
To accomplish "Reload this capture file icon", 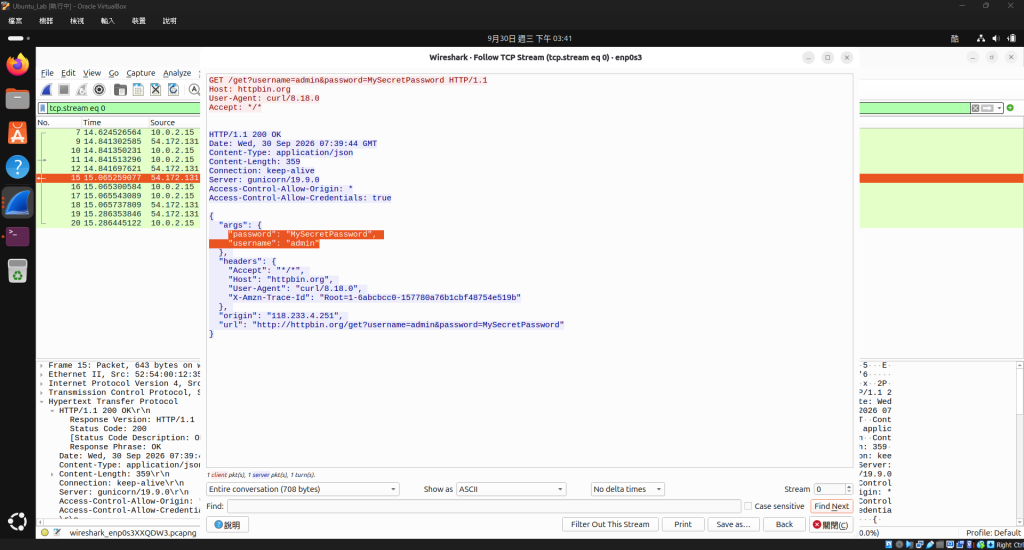I will click(x=173, y=89).
